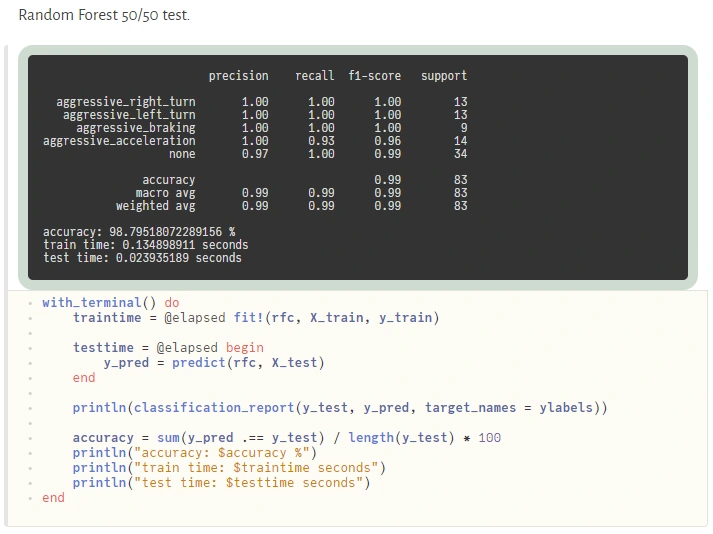Click the 'testtime = @elapsed begin' line
The image size is (713, 534).
point(168,348)
